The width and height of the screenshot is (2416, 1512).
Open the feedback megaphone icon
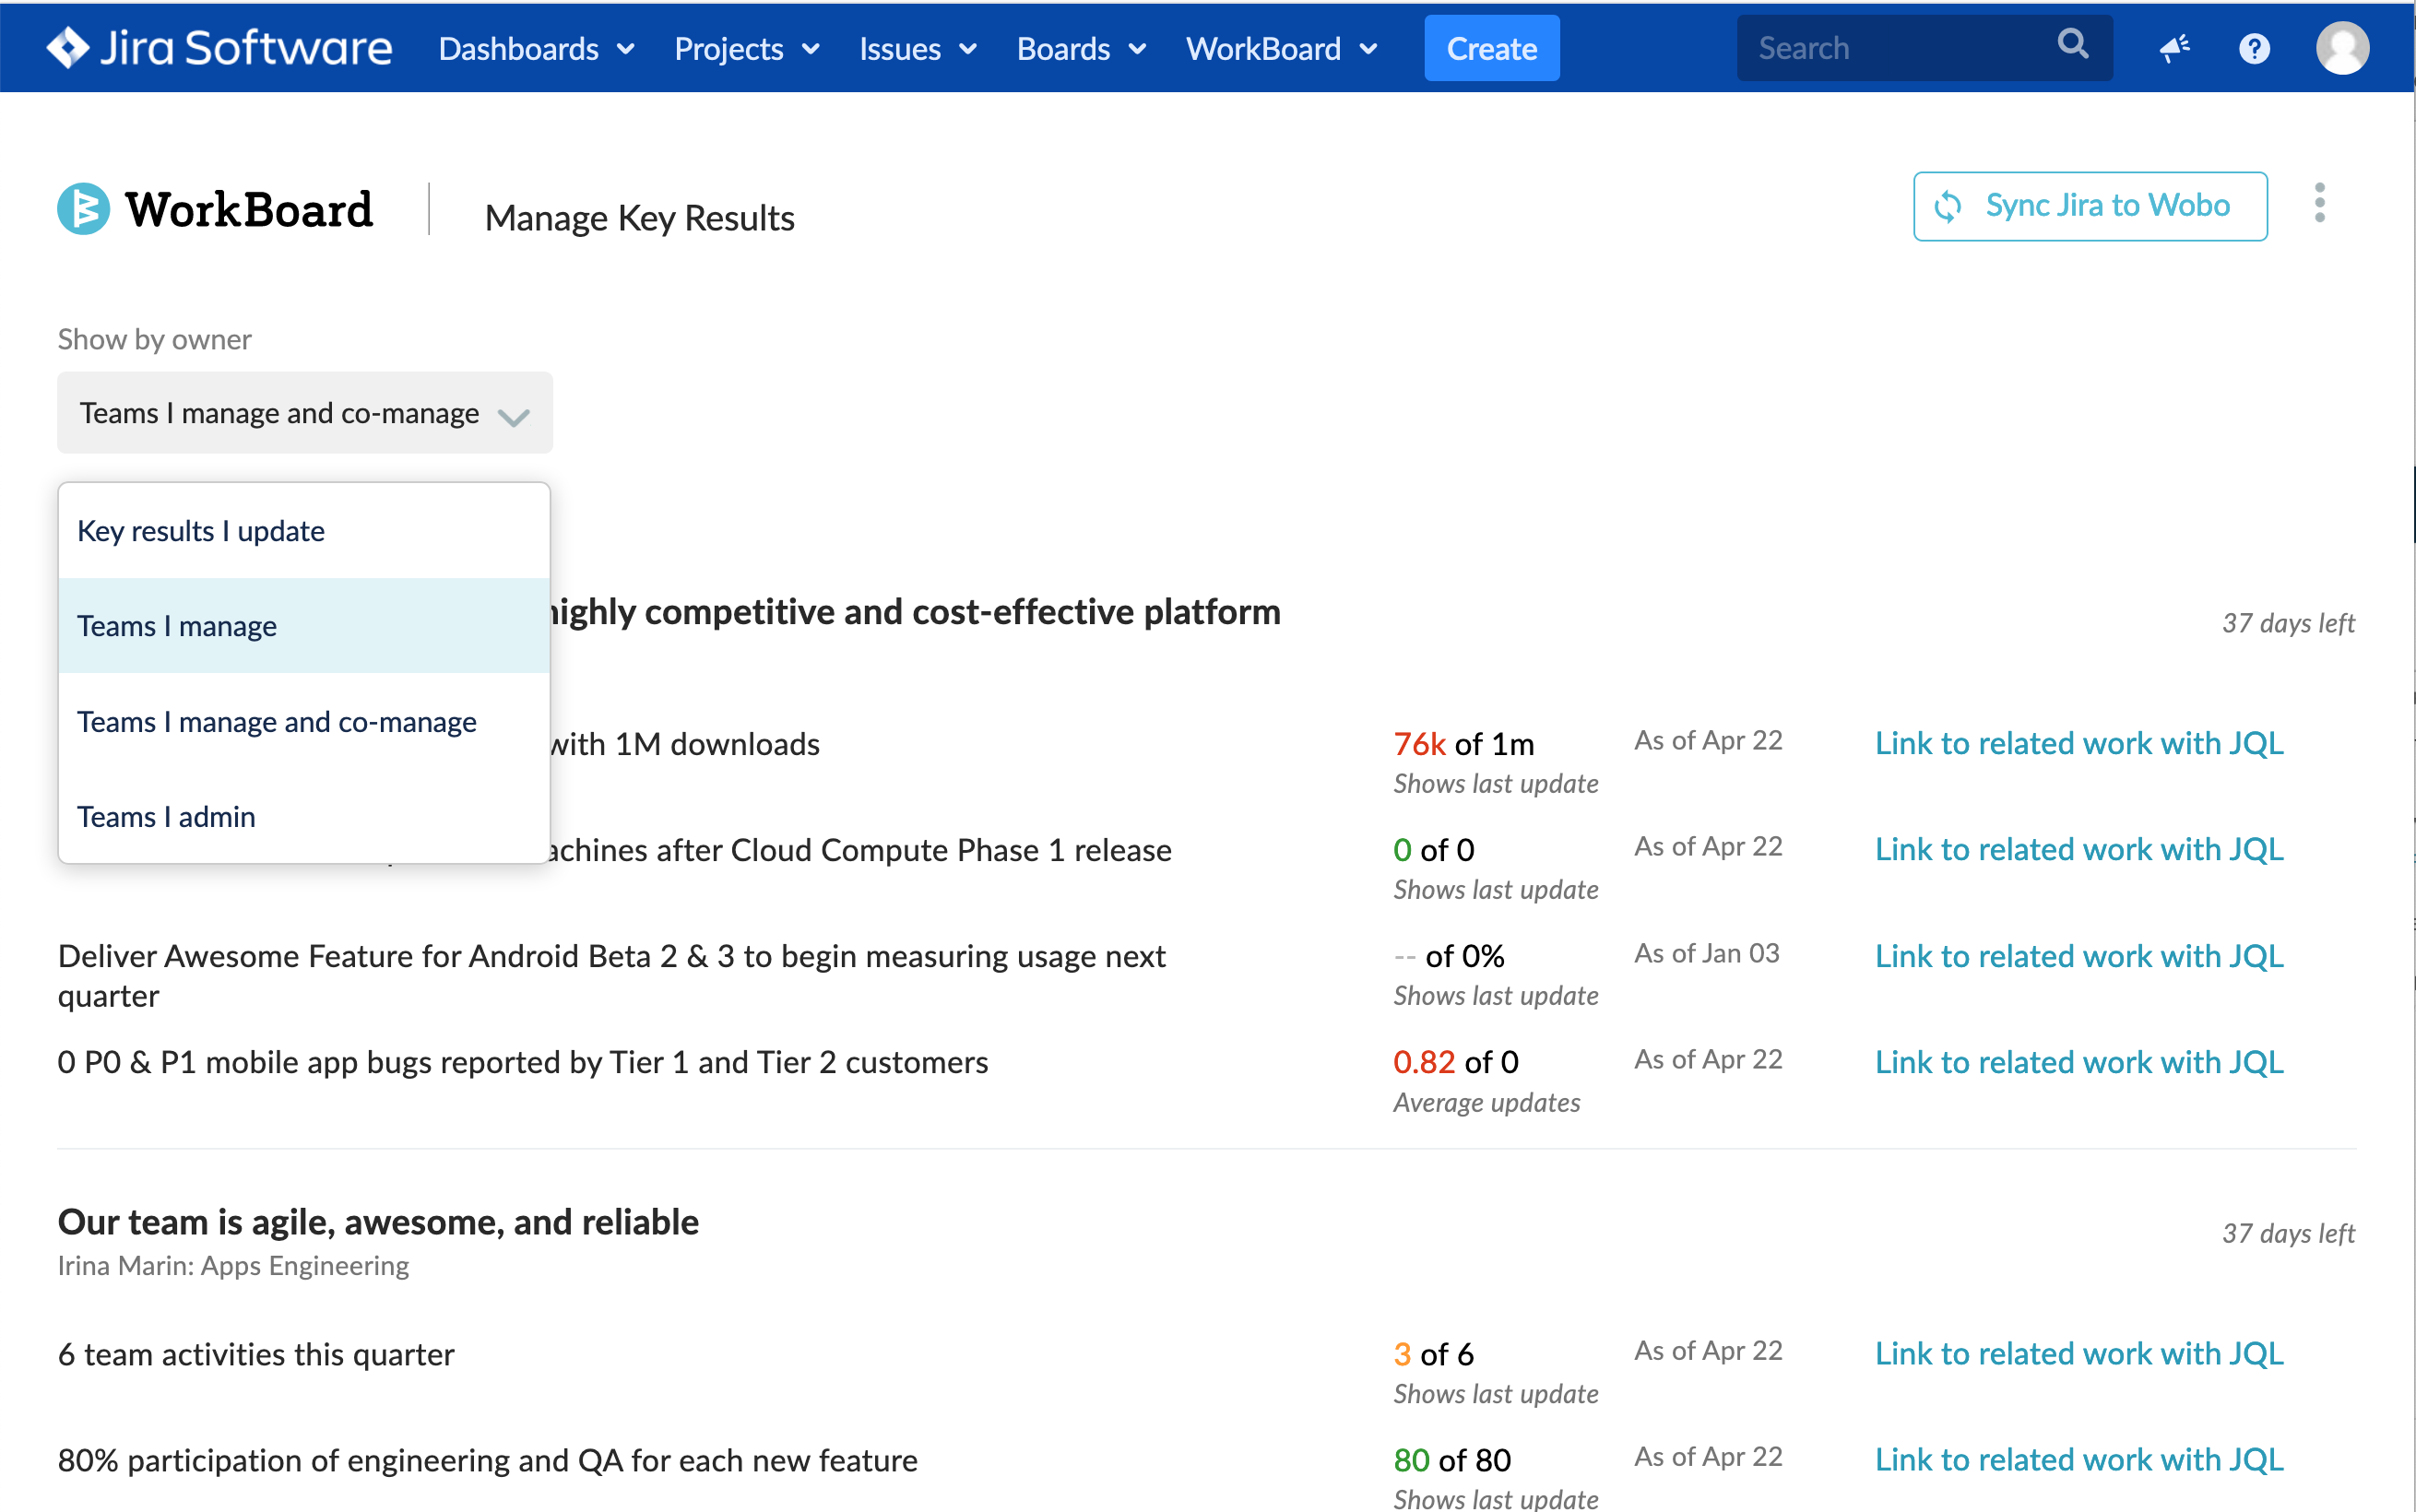pos(2174,47)
